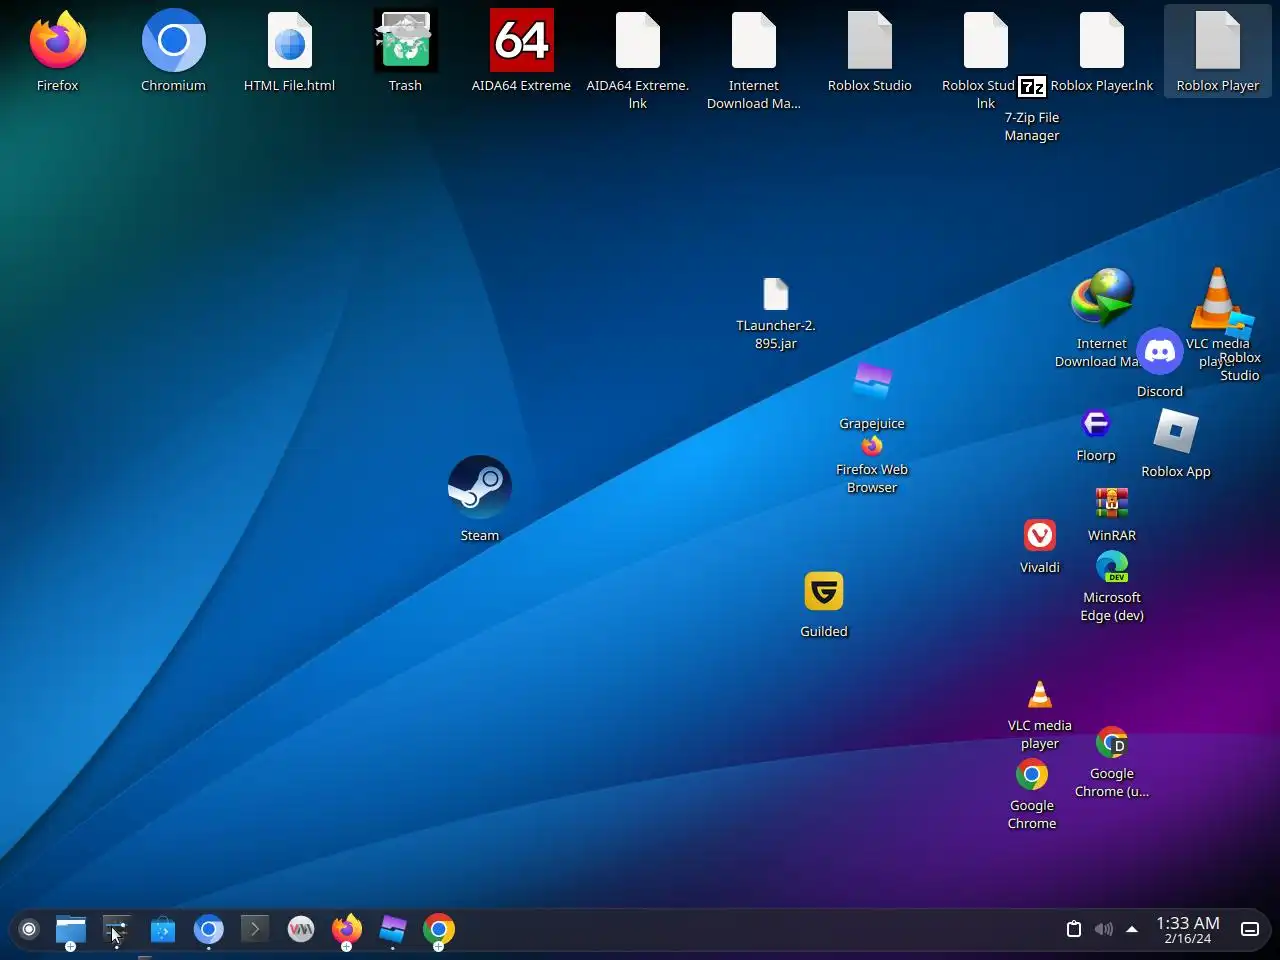Open the Grapejuice desktop icon

[x=872, y=383]
